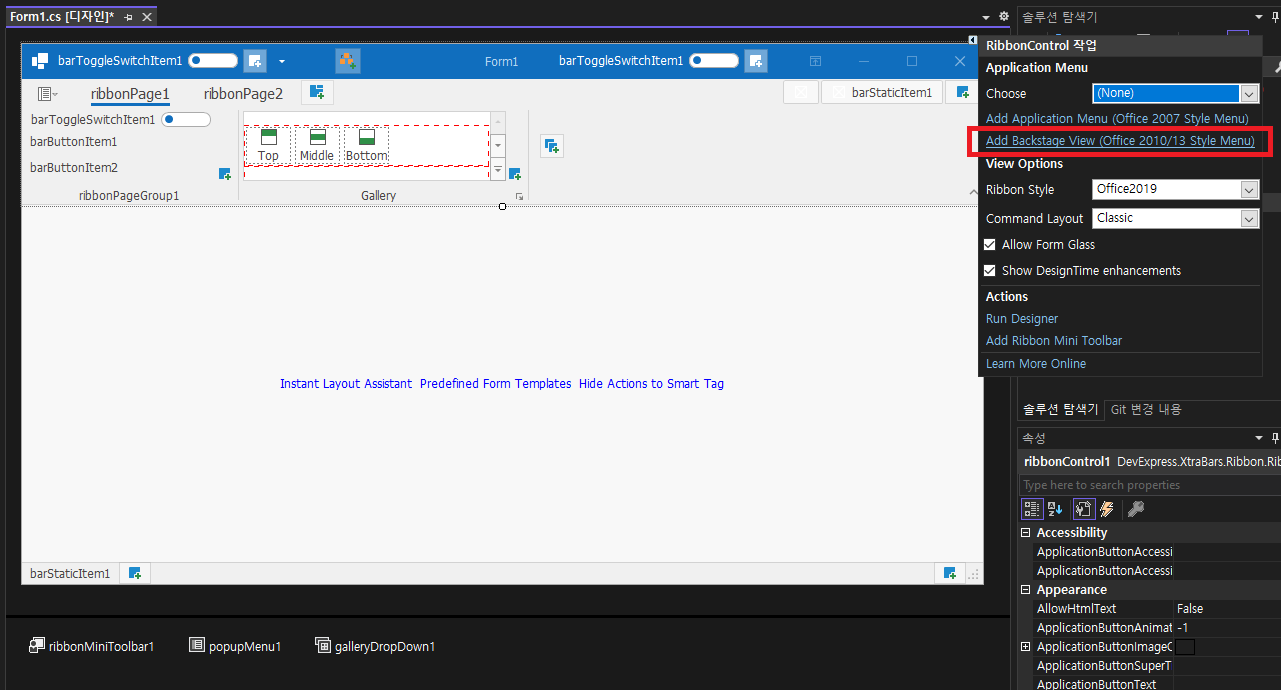Click Run Designer link
Screen dimensions: 1281x690
pos(1022,318)
